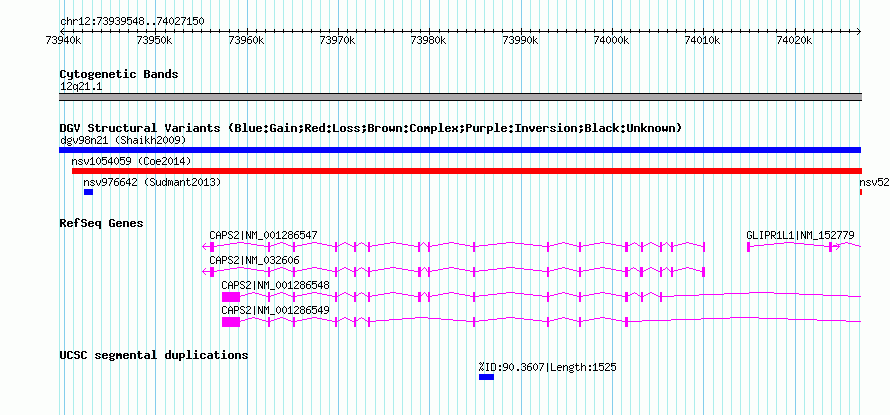Image resolution: width=890 pixels, height=415 pixels.
Task: Click the left arrow end of CAPS2 NM_001286547
Action: pos(205,246)
